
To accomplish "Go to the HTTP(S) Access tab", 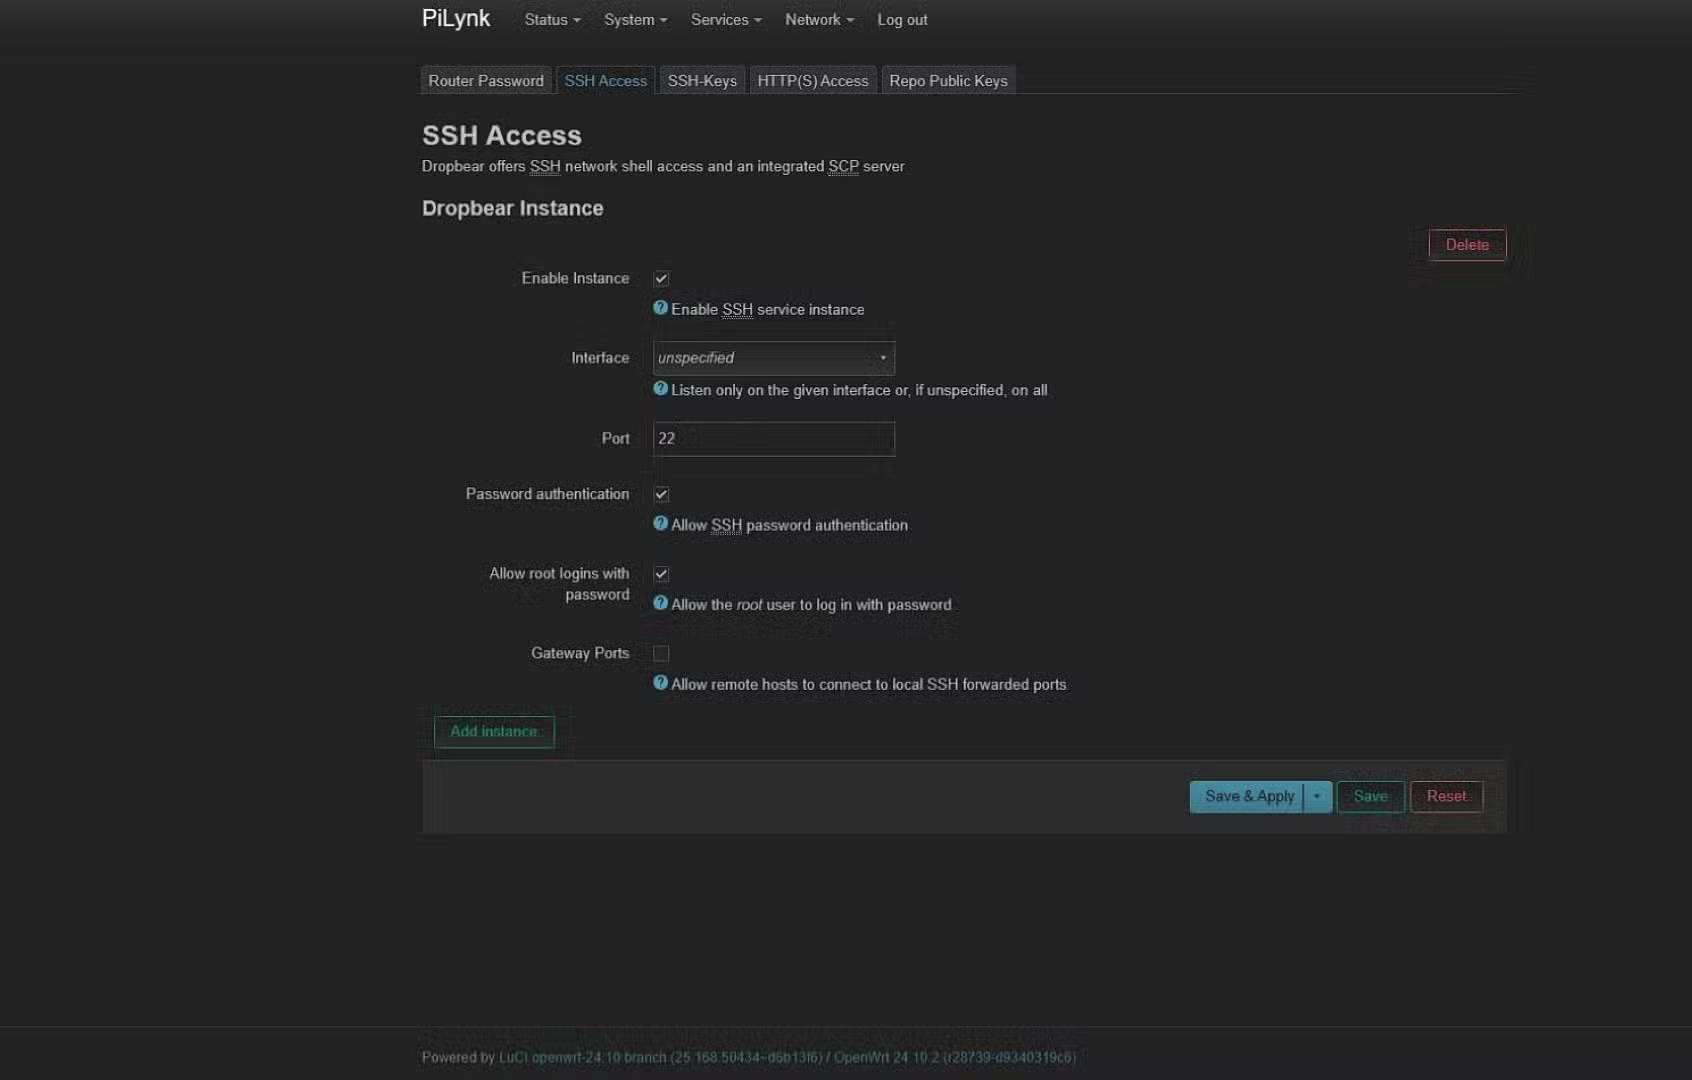I will coord(812,81).
